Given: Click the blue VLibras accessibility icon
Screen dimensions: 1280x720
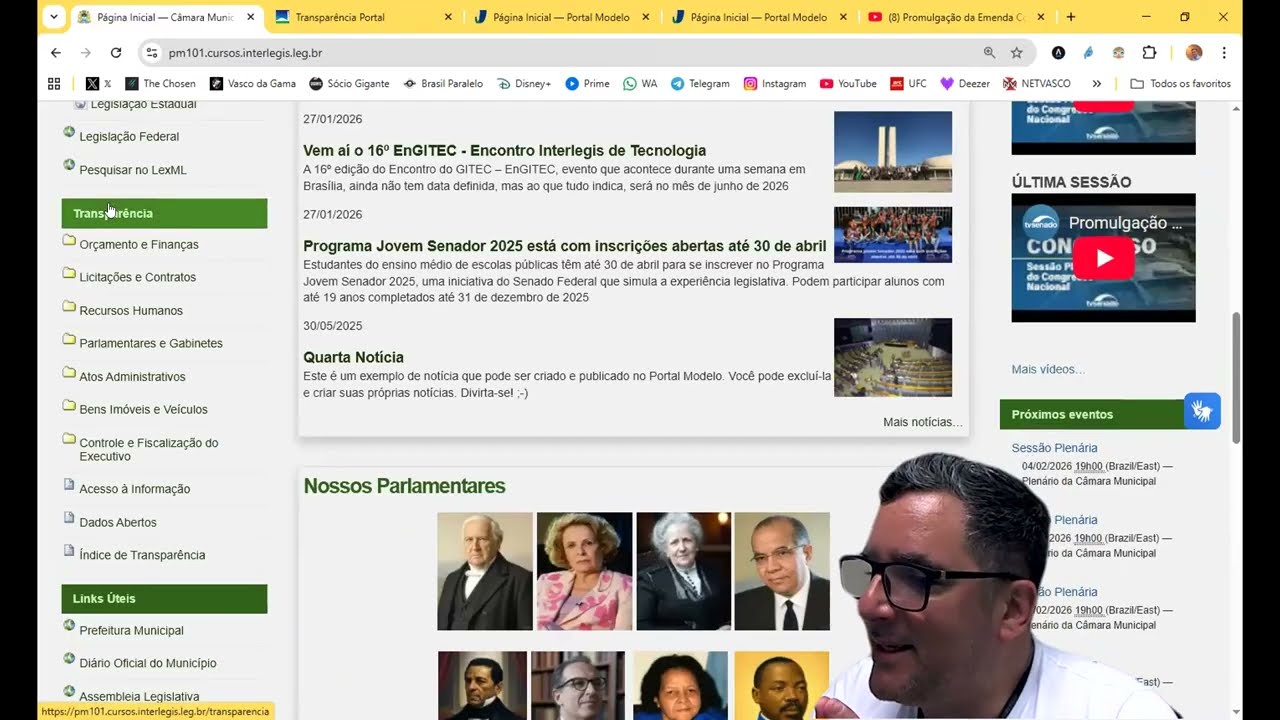Looking at the screenshot, I should [x=1202, y=411].
